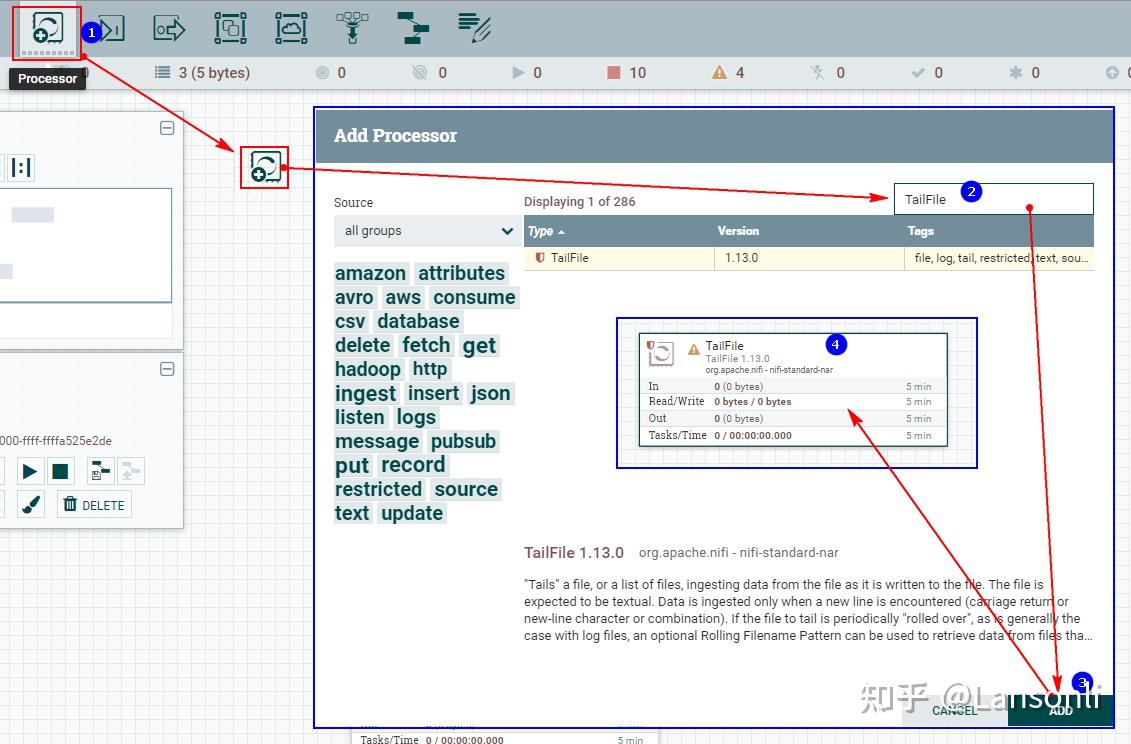Filter by the 'restricted' tag
This screenshot has height=744, width=1131.
[x=379, y=489]
